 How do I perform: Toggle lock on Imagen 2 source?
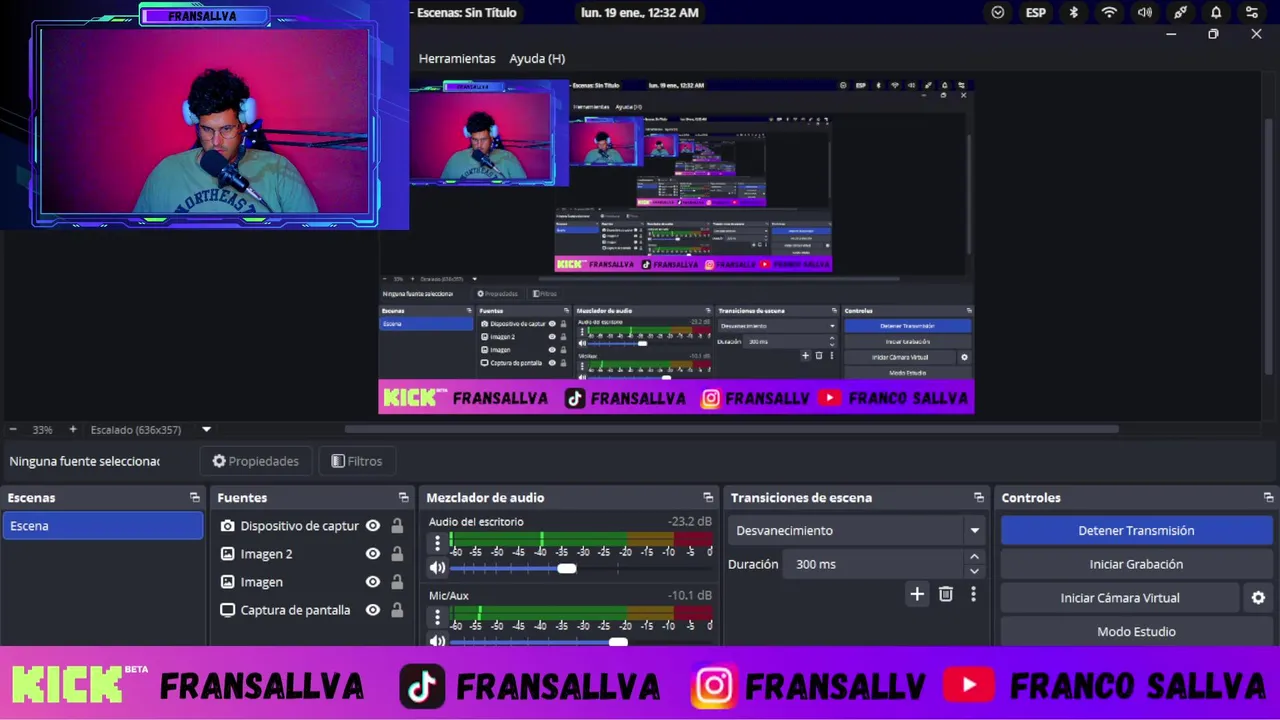(397, 554)
